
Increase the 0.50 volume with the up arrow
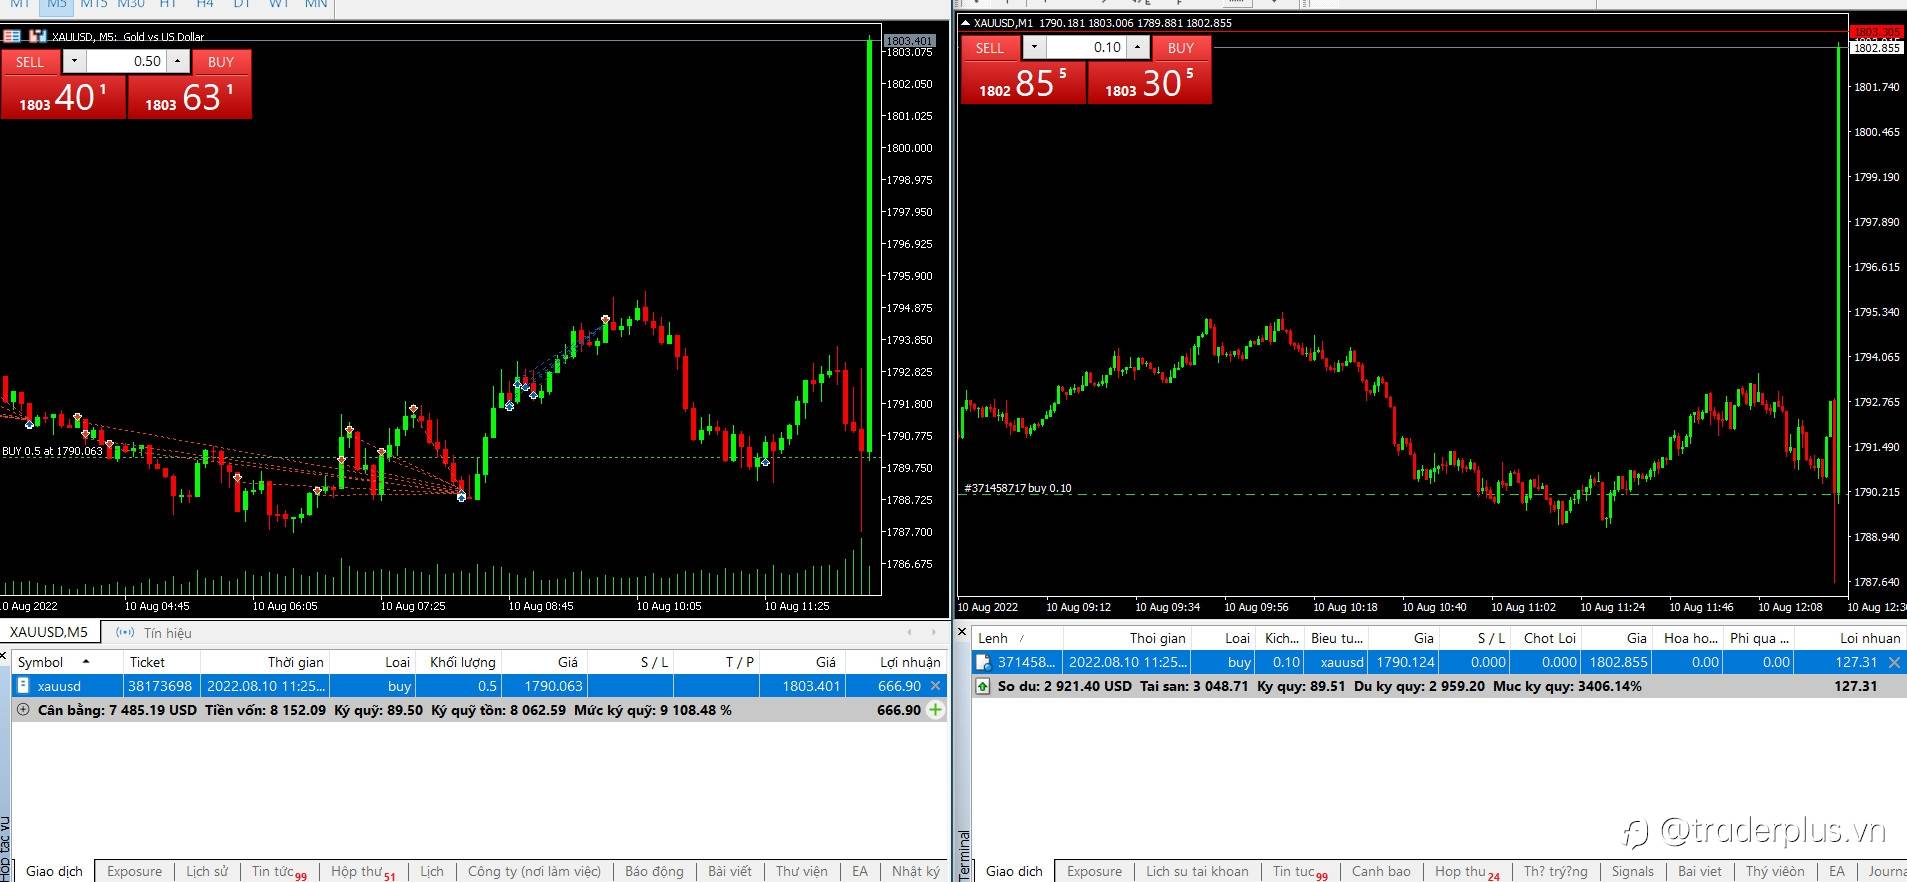click(x=178, y=62)
